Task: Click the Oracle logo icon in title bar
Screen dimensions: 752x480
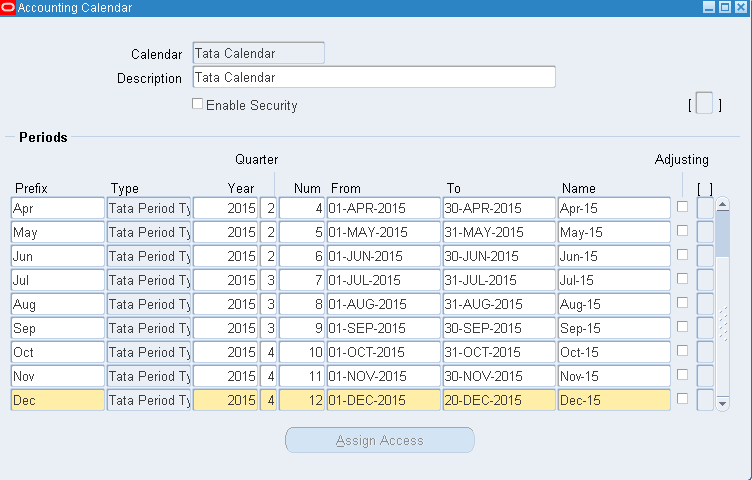Action: point(9,8)
